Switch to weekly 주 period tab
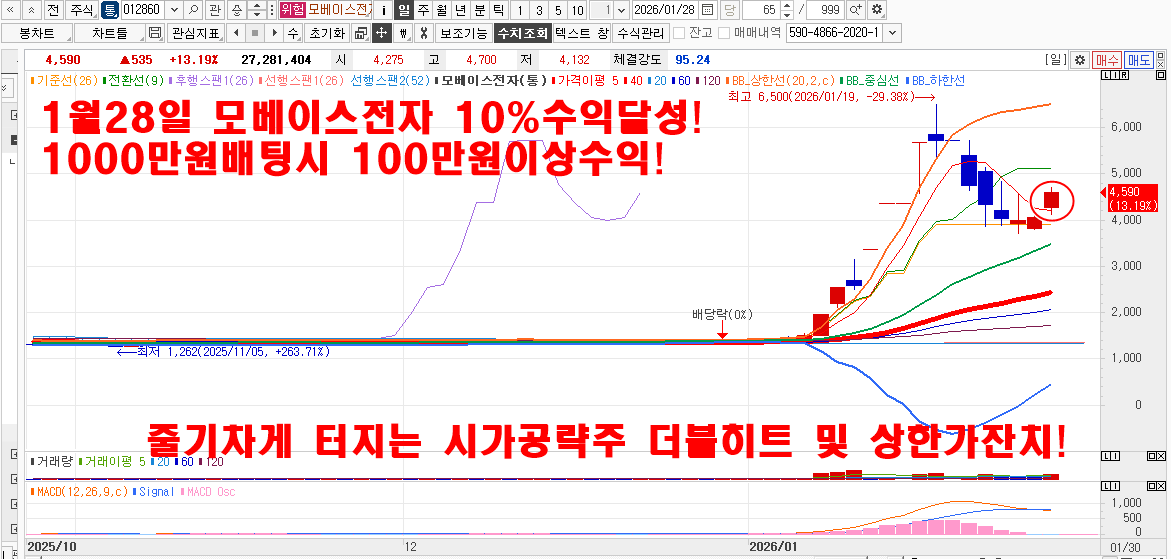Viewport: 1171px width, 559px height. 422,9
